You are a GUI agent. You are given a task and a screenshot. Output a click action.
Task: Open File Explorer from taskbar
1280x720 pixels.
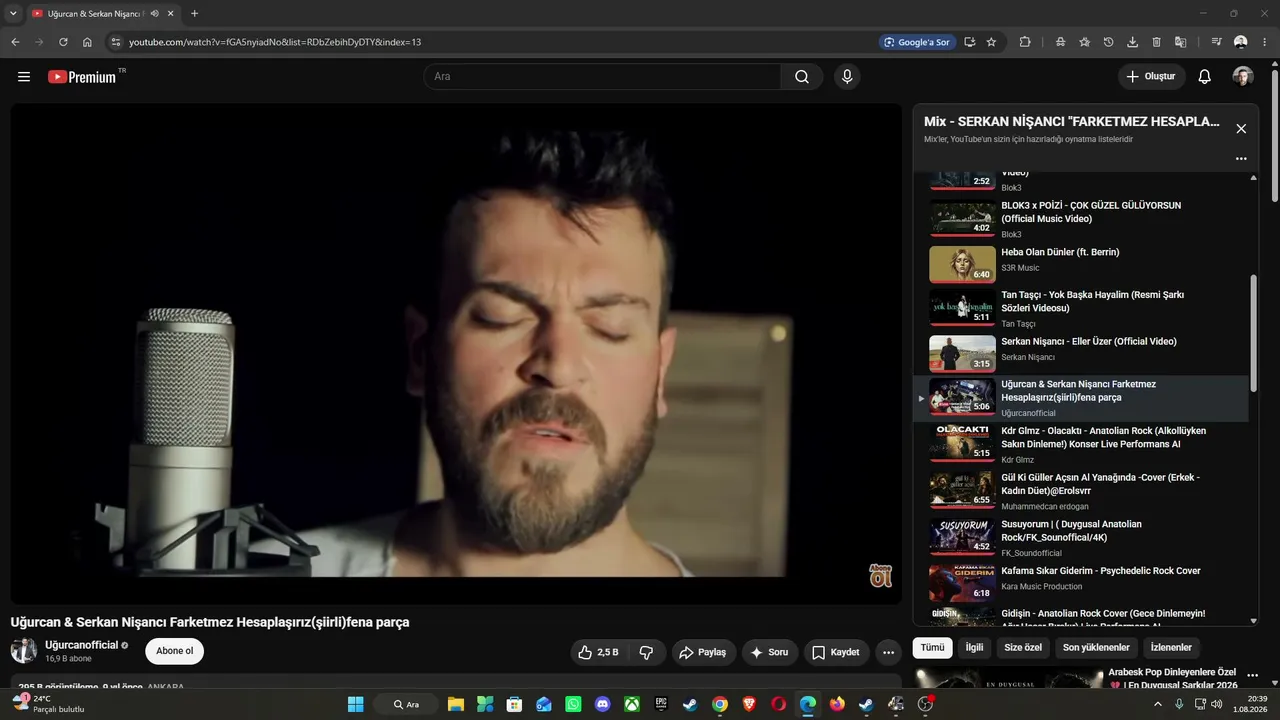click(455, 704)
